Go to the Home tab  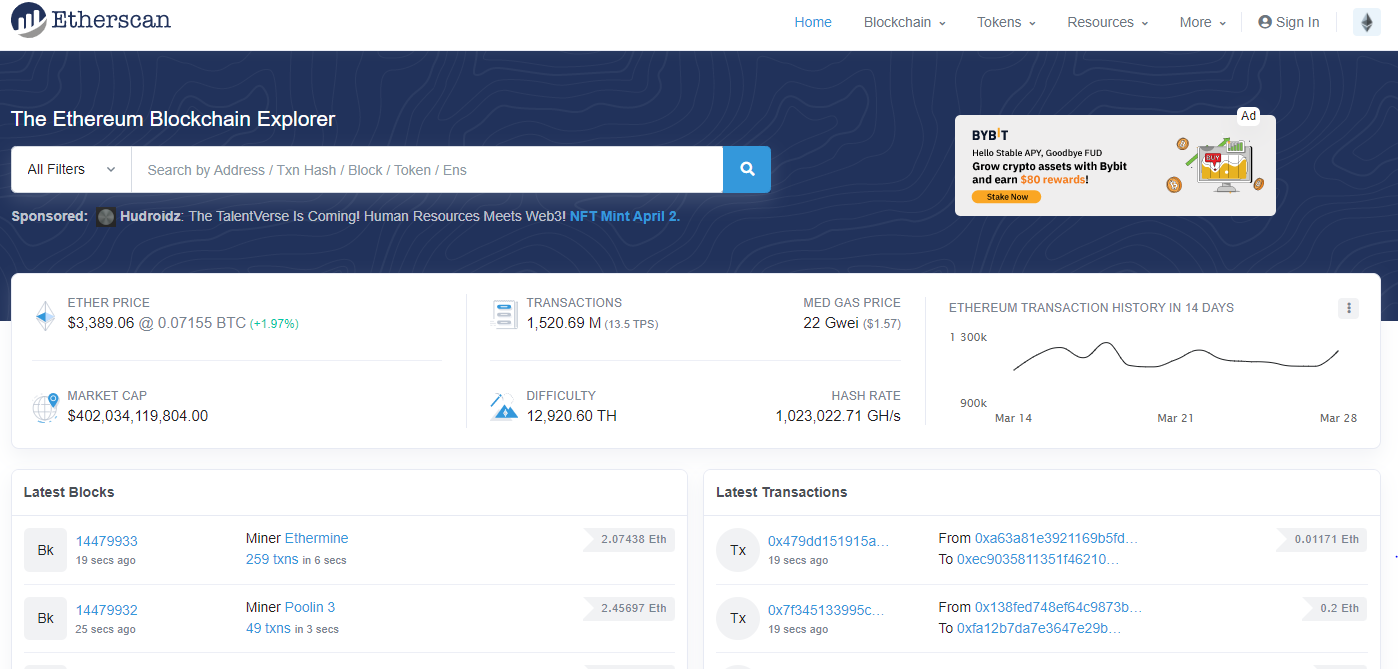pyautogui.click(x=813, y=22)
